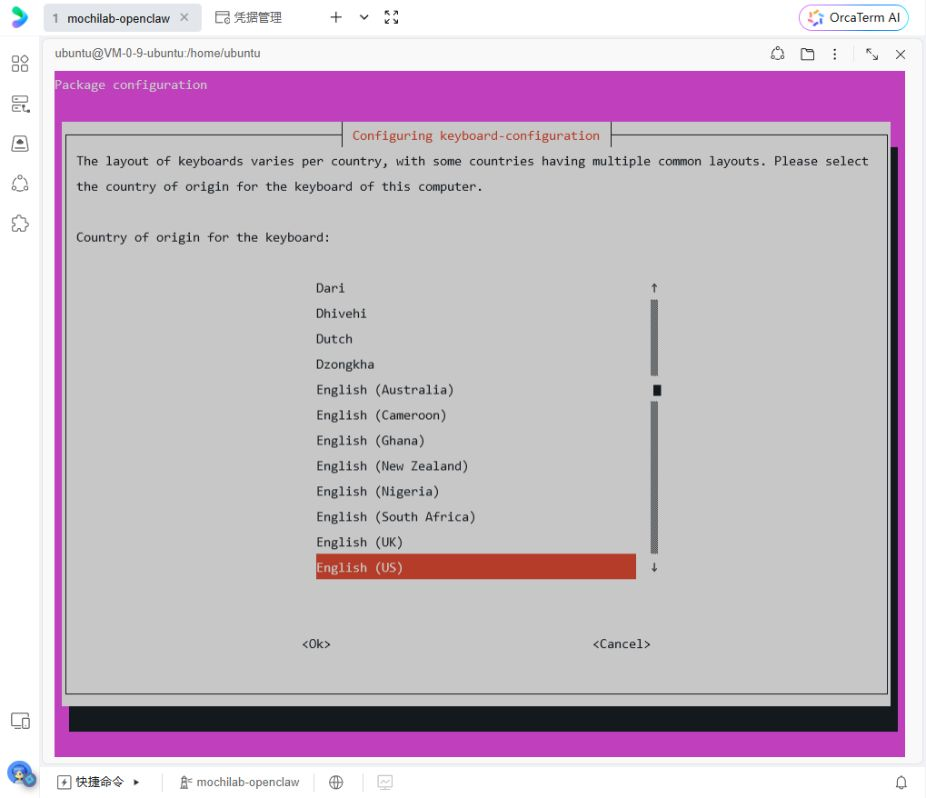926x798 pixels.
Task: Open the puzzle-piece plugins icon in sidebar
Action: (x=20, y=223)
